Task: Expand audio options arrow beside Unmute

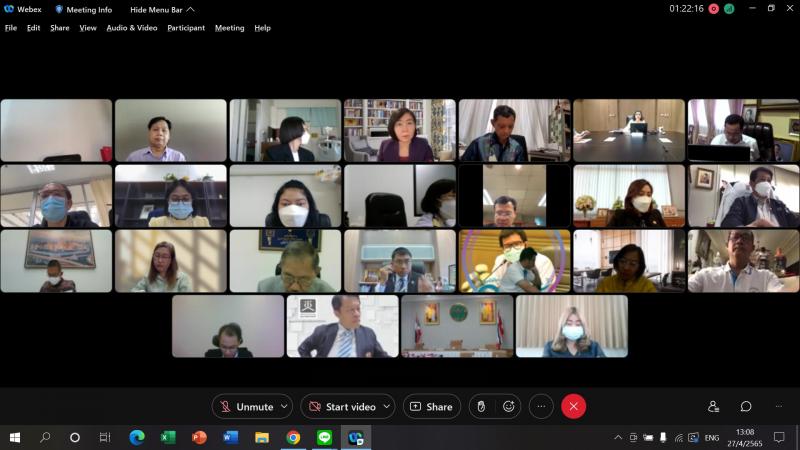Action: 284,407
